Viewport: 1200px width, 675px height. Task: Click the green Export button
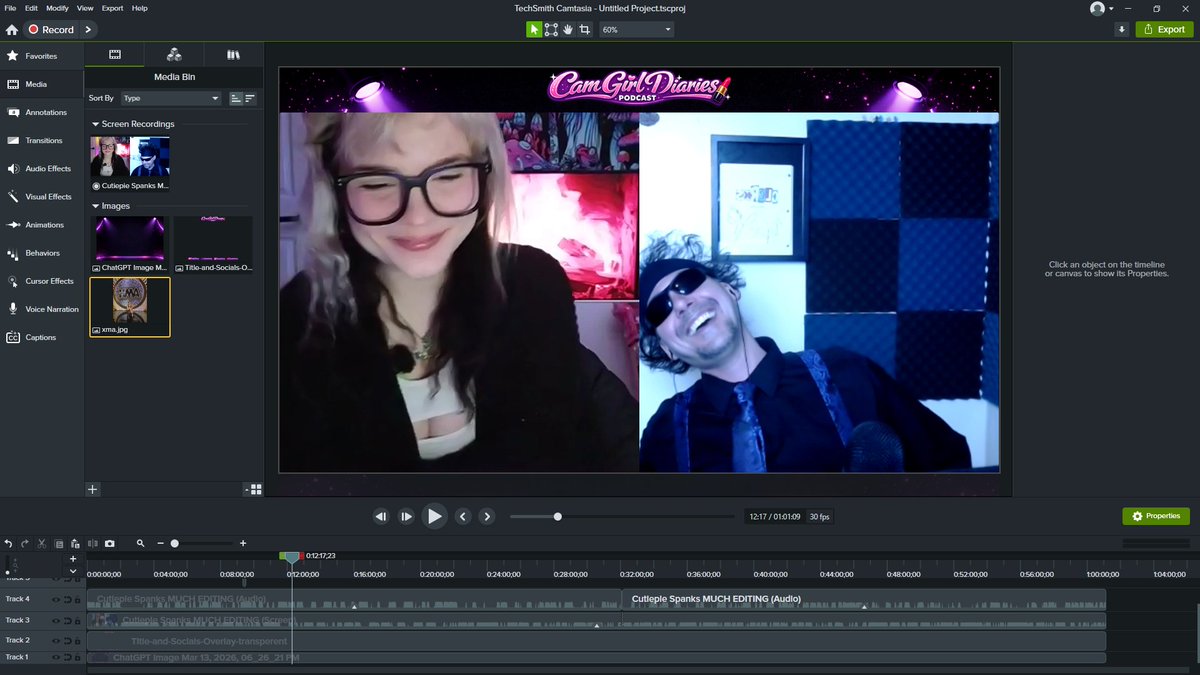click(1163, 29)
